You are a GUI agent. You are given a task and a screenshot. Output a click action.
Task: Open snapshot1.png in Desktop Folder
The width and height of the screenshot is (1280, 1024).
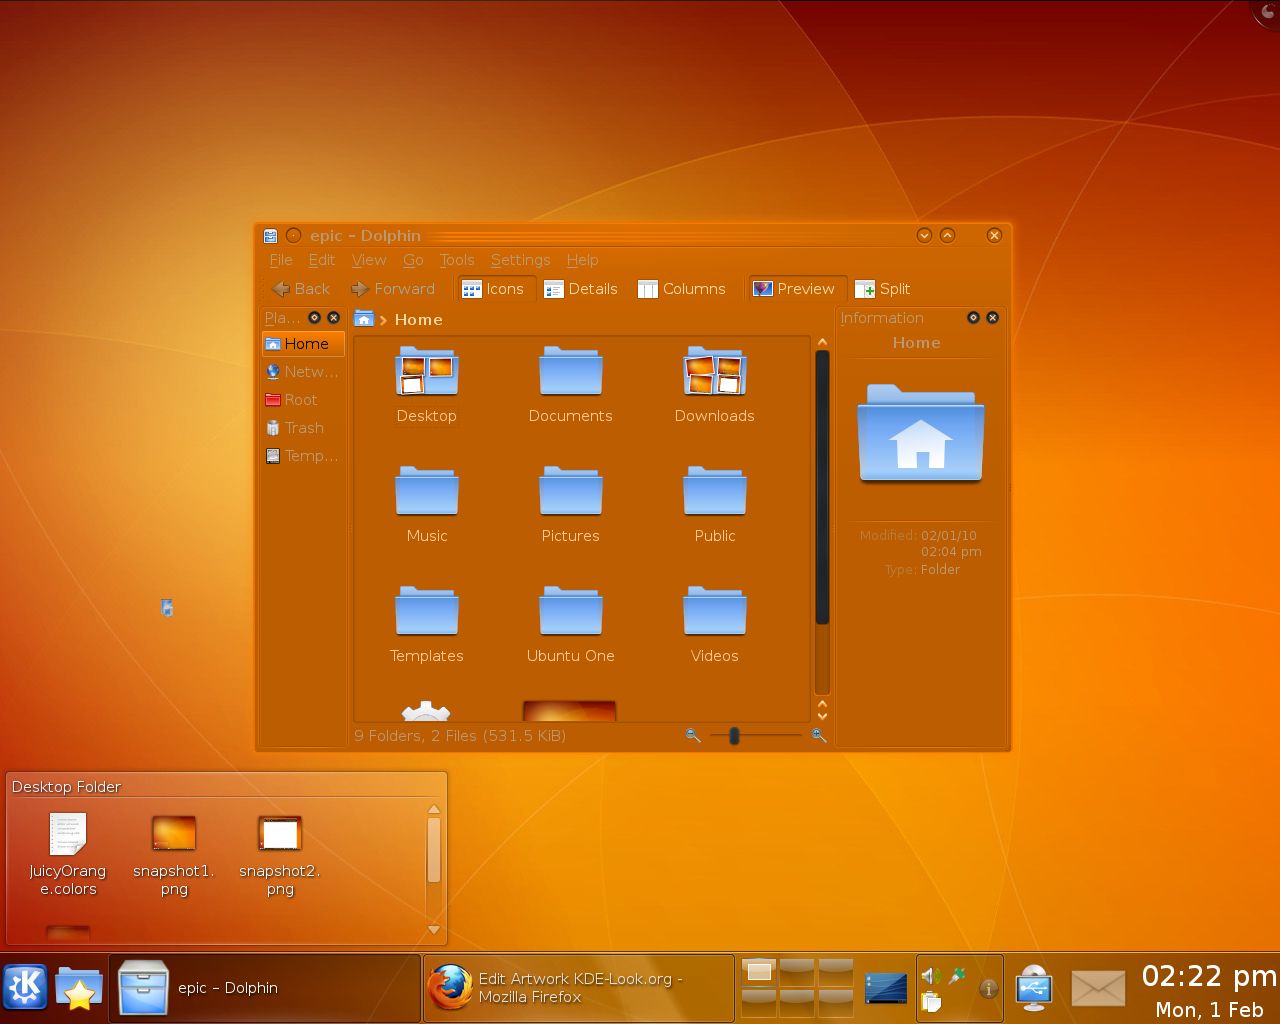[x=174, y=854]
